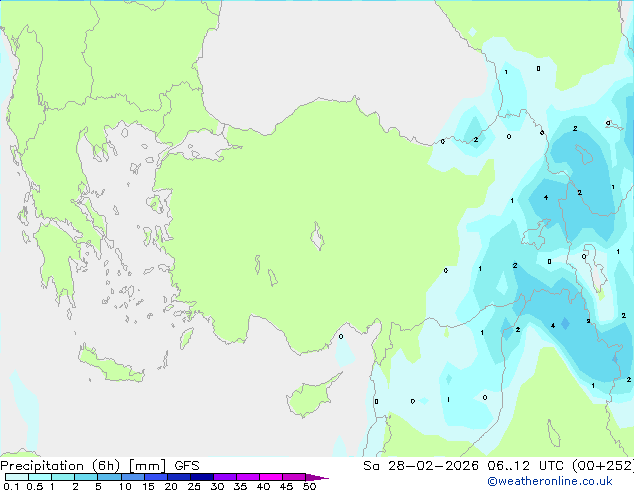The height and width of the screenshot is (490, 634).
Task: Click the Cyprus island on the map
Action: pyautogui.click(x=311, y=396)
